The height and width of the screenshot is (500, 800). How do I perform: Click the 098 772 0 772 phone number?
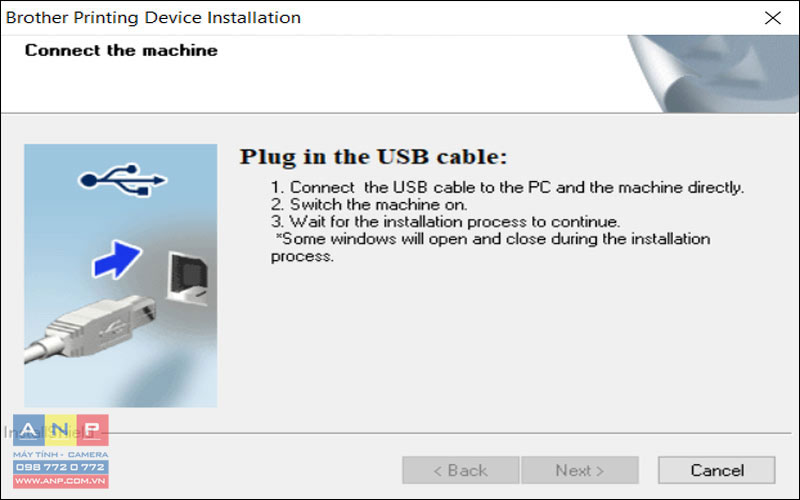61,467
